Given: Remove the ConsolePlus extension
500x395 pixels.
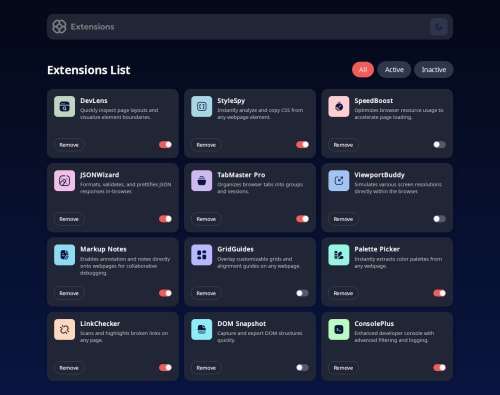Looking at the screenshot, I should [343, 368].
